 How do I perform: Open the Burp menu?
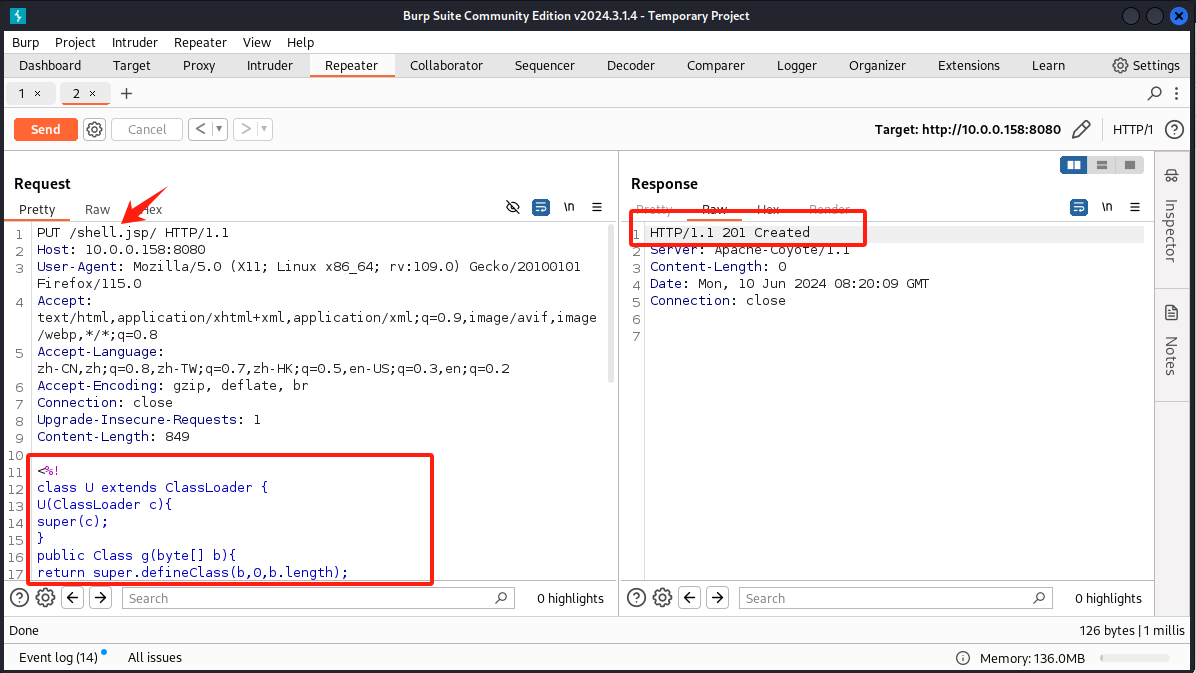pyautogui.click(x=25, y=43)
